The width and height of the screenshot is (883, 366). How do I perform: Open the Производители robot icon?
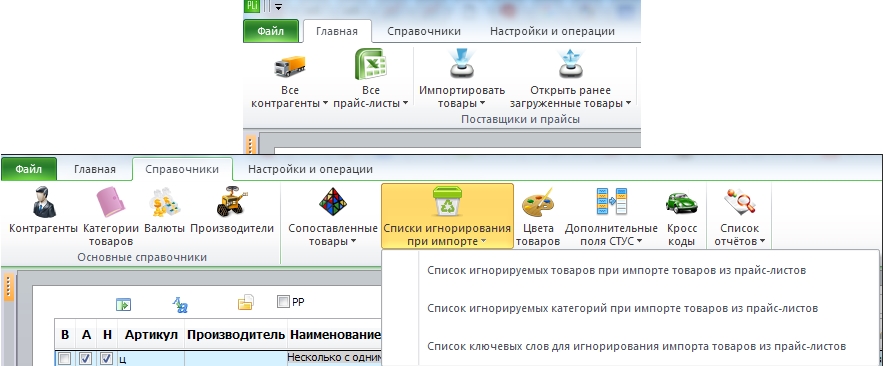point(231,201)
